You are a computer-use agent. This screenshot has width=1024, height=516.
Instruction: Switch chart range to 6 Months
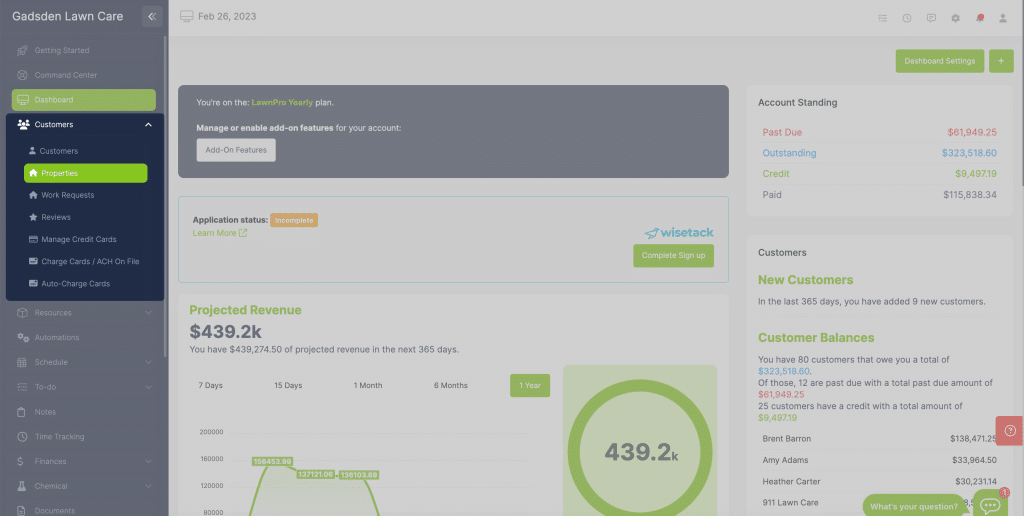(x=450, y=385)
